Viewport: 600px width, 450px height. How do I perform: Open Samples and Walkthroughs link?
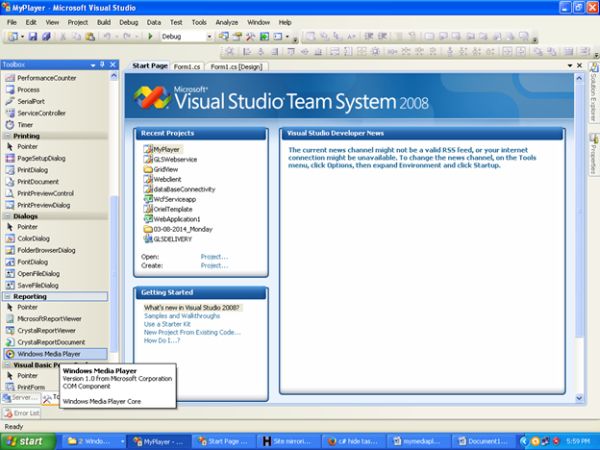pyautogui.click(x=182, y=316)
